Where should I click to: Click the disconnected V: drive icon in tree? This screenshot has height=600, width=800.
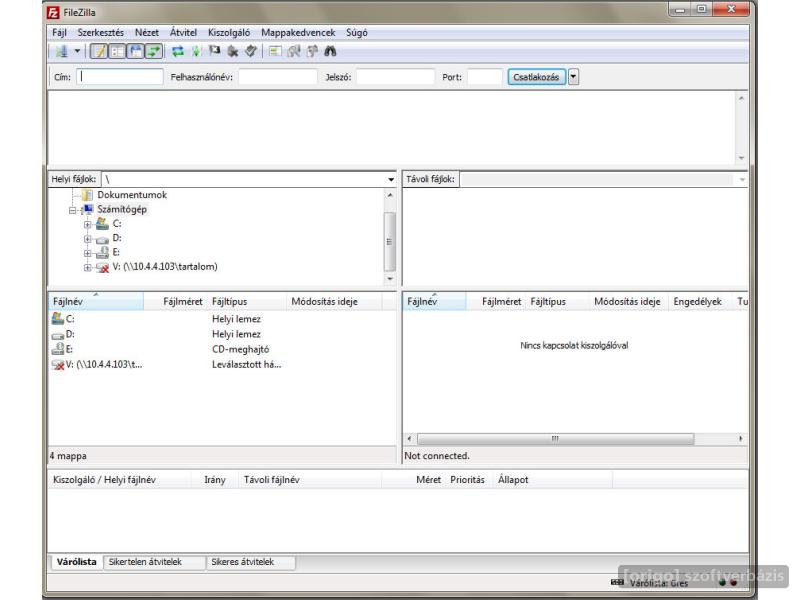(x=103, y=267)
